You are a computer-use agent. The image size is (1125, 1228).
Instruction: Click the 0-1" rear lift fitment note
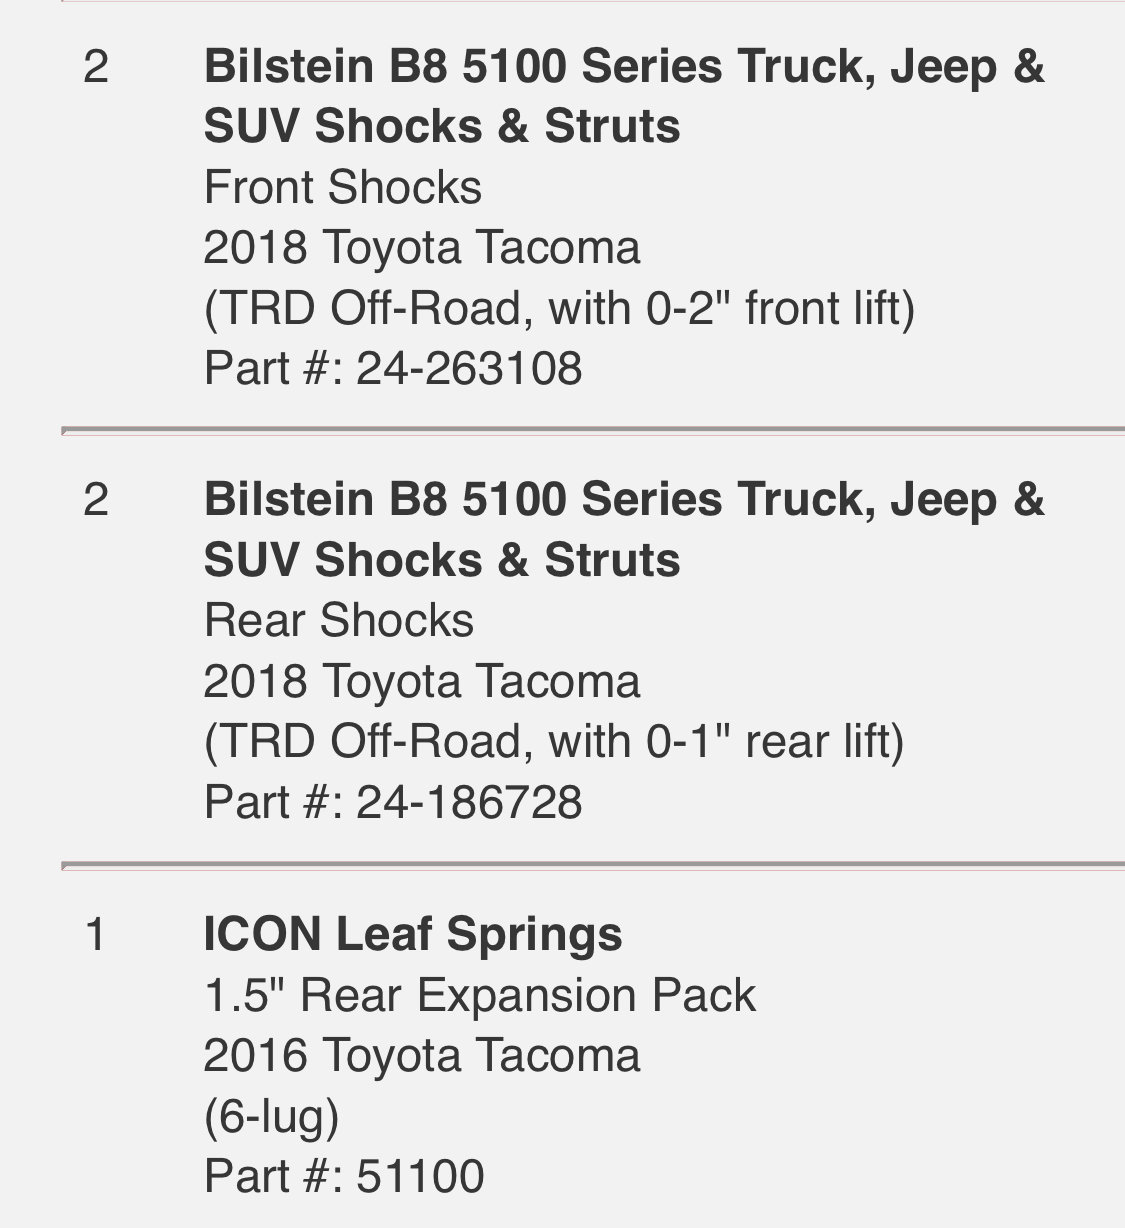(x=554, y=742)
